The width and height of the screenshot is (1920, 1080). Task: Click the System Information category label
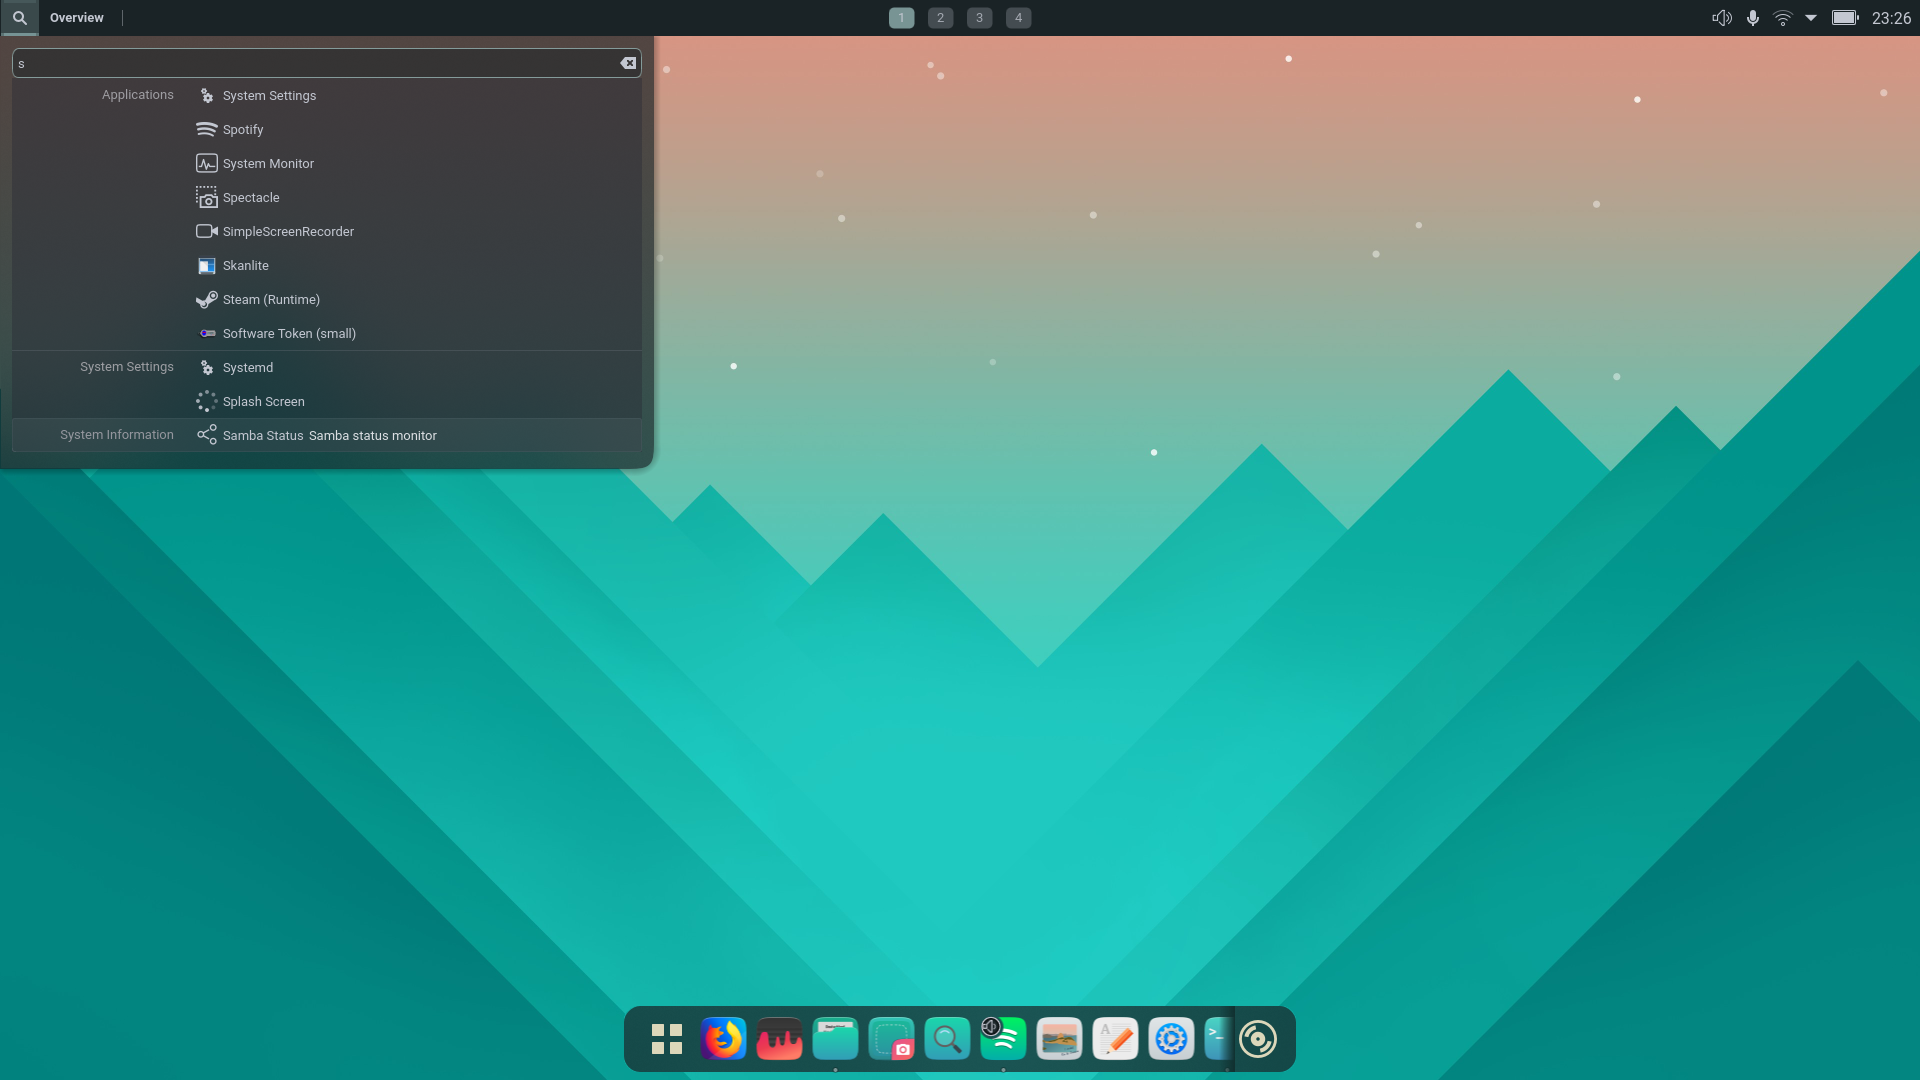click(117, 435)
